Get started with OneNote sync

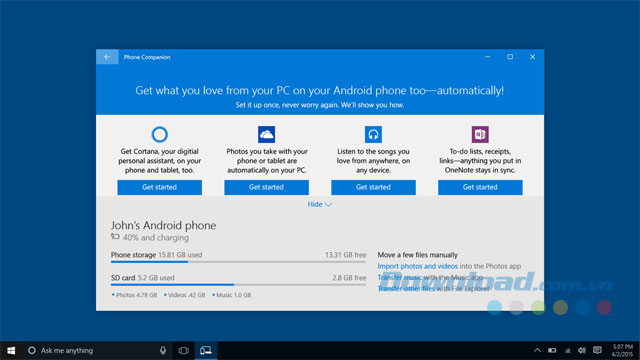click(x=480, y=187)
